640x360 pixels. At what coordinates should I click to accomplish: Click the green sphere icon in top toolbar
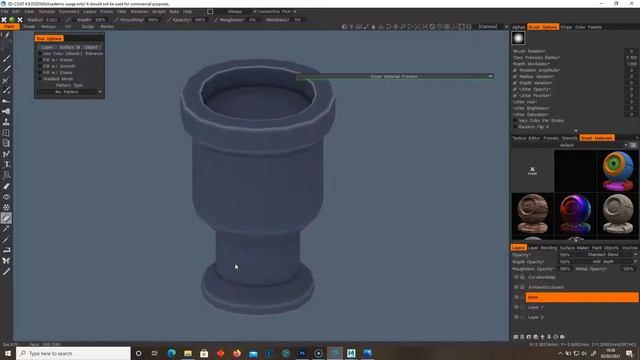pyautogui.click(x=12, y=20)
